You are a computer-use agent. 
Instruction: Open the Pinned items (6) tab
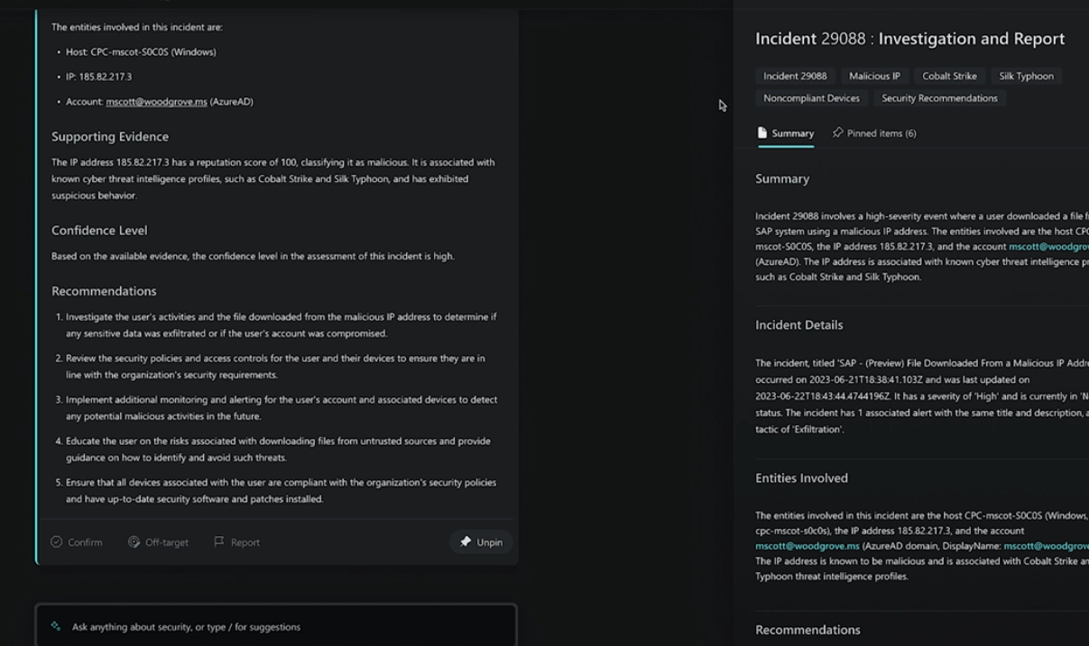click(874, 133)
